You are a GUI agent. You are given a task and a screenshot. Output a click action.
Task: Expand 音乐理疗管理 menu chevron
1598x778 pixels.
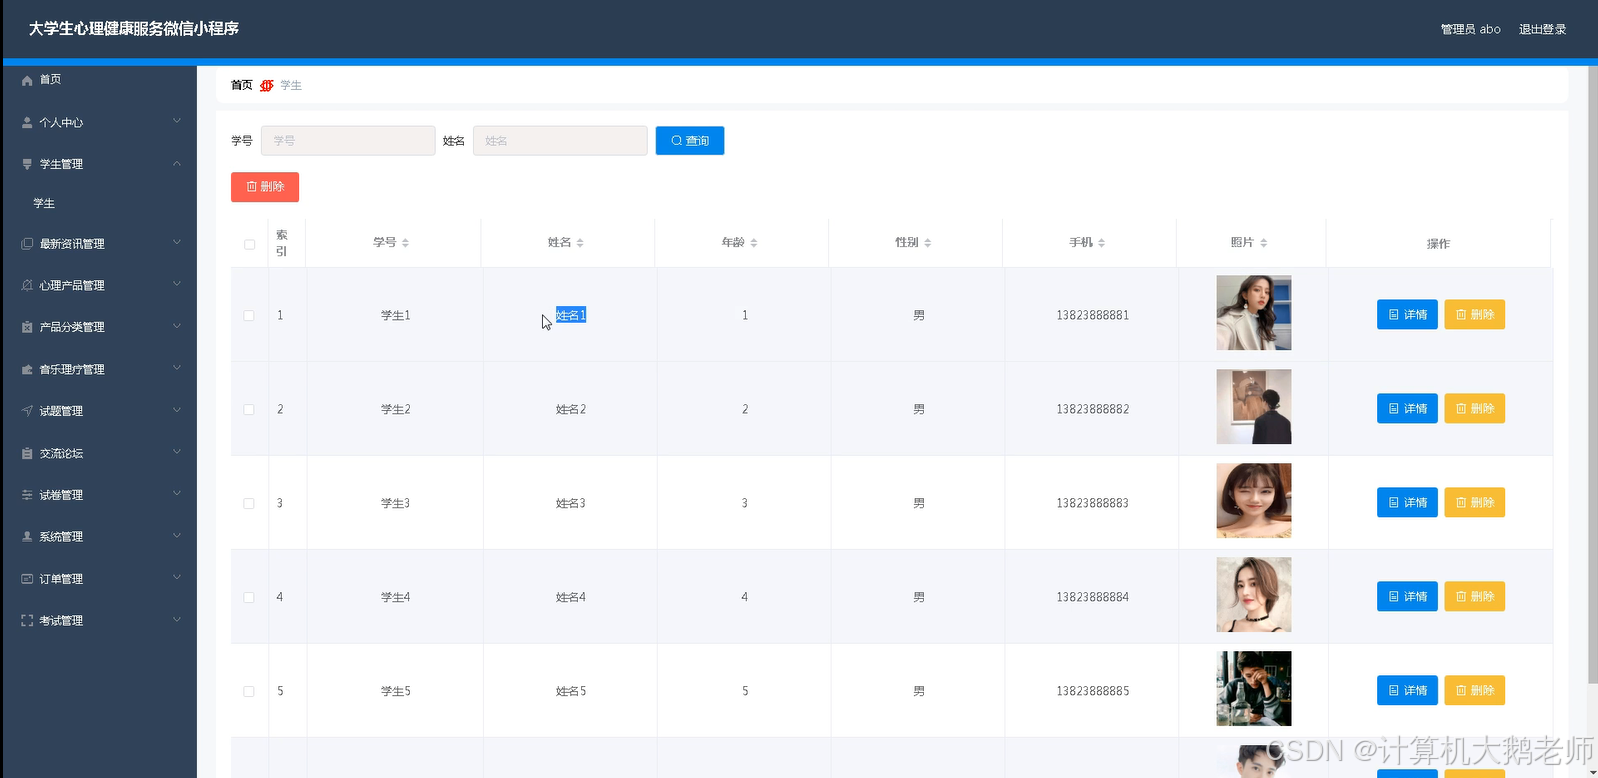[177, 368]
